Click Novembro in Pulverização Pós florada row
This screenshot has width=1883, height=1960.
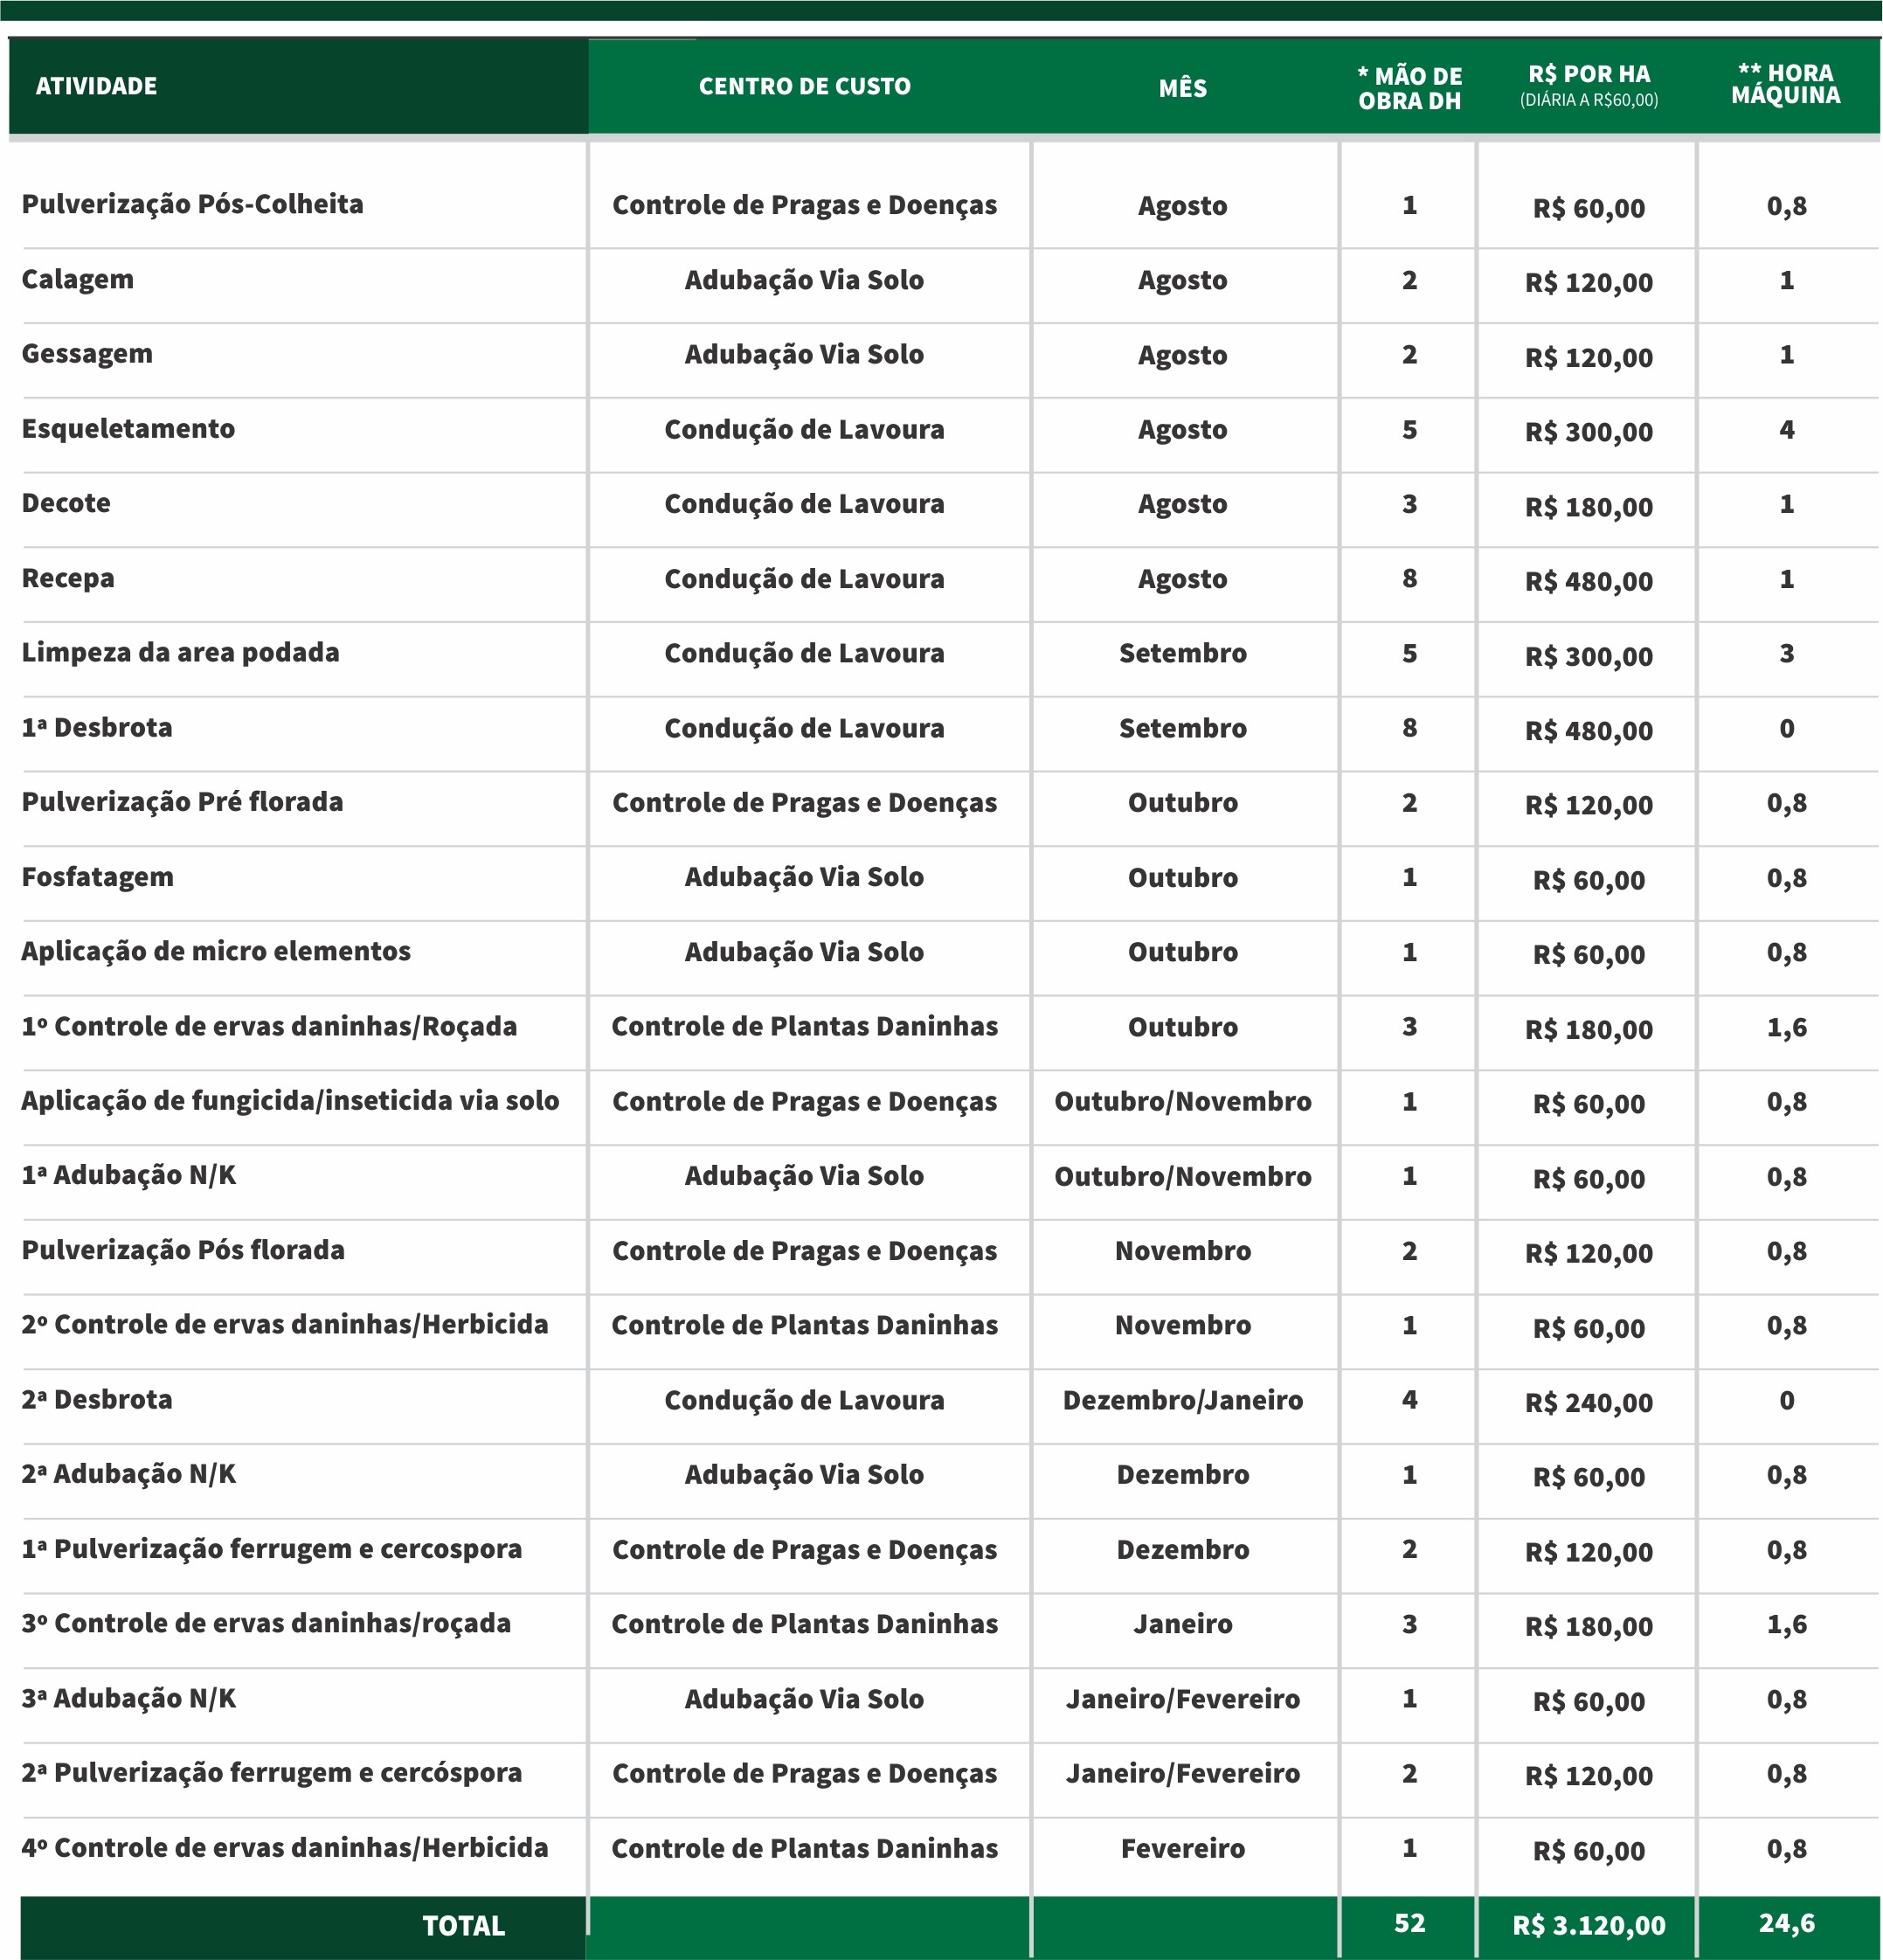point(1183,1251)
